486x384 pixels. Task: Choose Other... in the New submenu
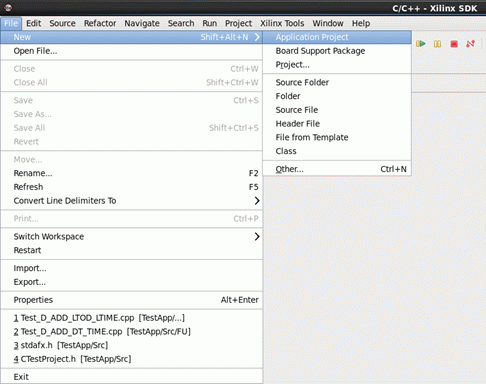337,169
